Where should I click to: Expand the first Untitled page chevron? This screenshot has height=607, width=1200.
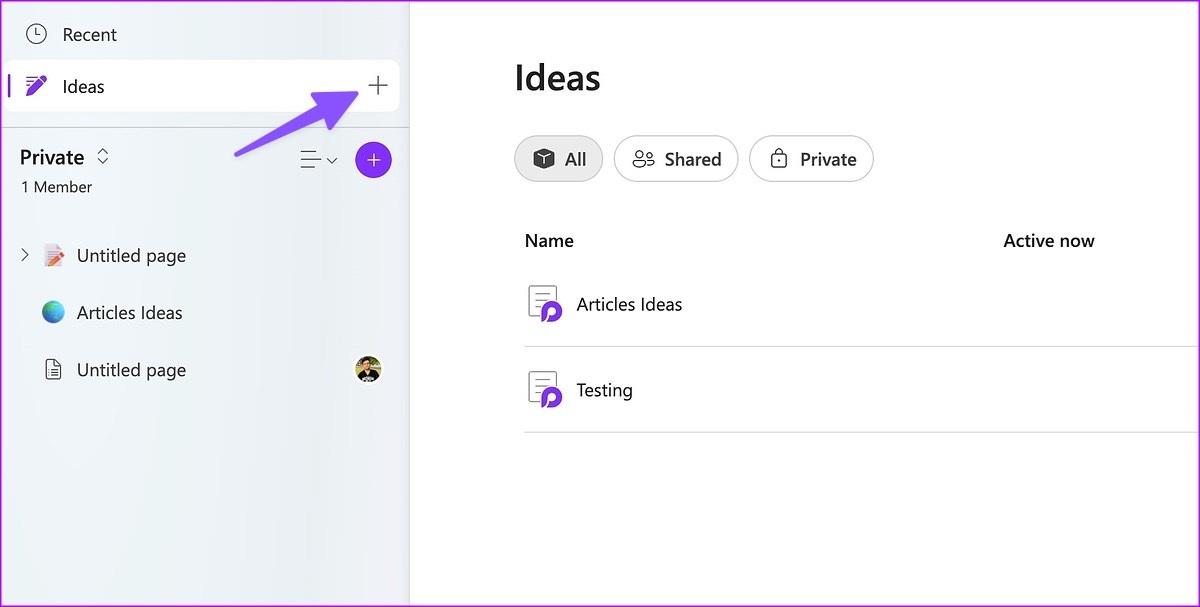[25, 256]
